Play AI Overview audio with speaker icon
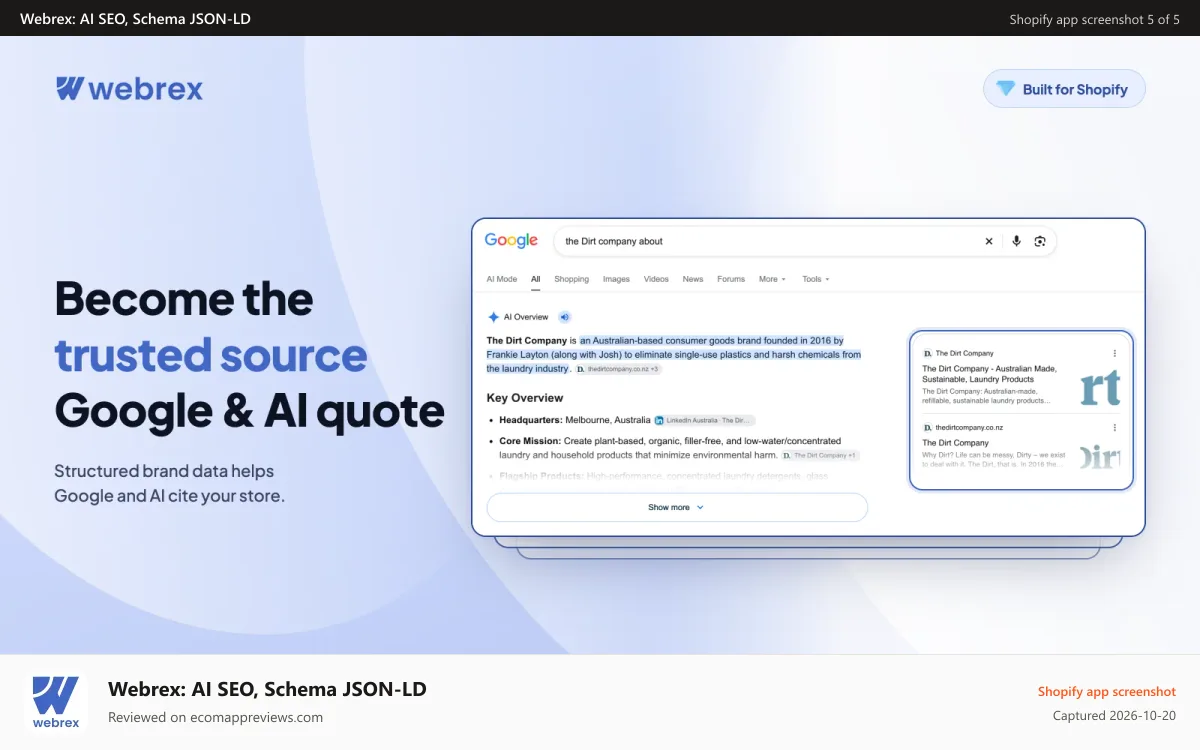Viewport: 1200px width, 750px height. 565,317
